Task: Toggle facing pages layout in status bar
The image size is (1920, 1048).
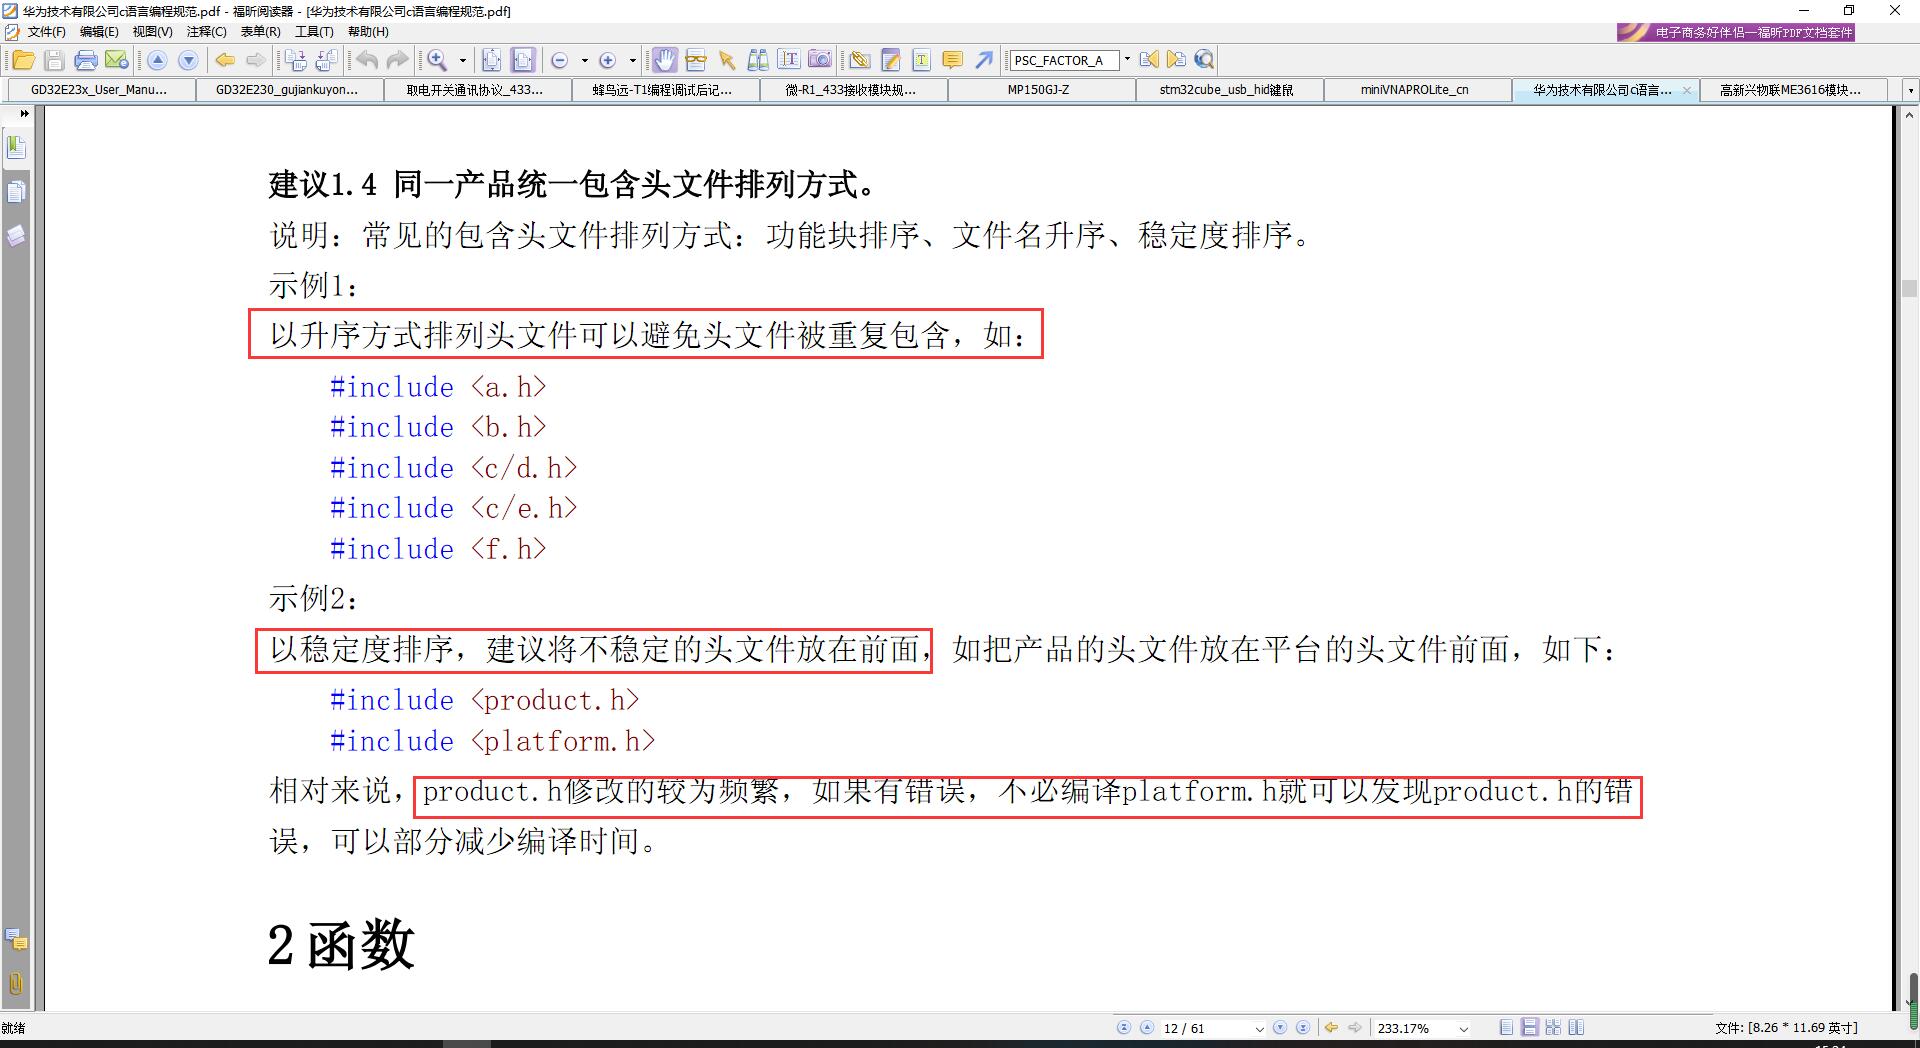Action: coord(1576,1027)
